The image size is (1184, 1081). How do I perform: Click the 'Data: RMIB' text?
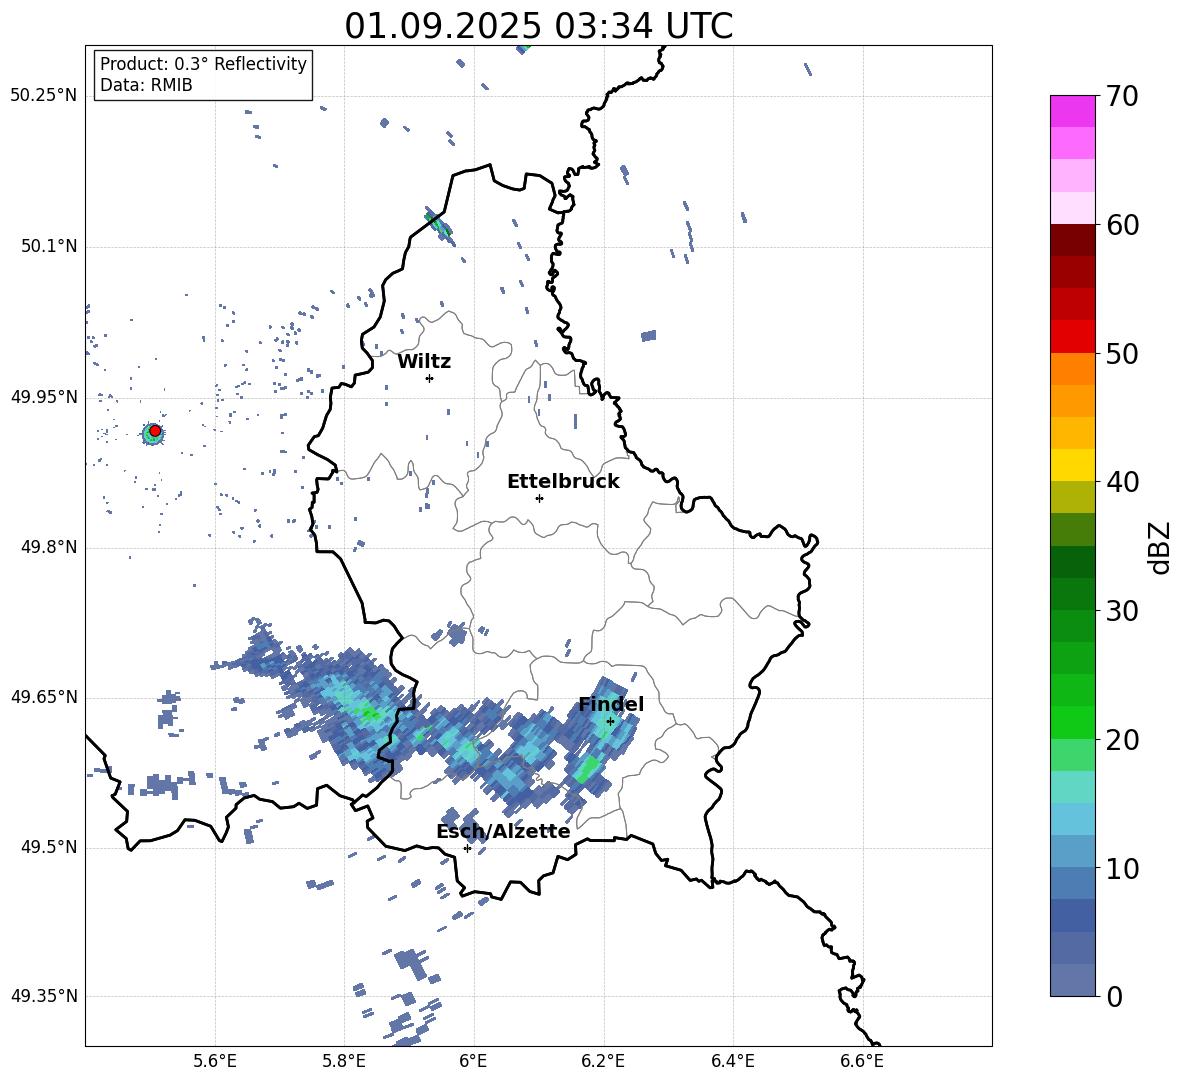pyautogui.click(x=146, y=85)
